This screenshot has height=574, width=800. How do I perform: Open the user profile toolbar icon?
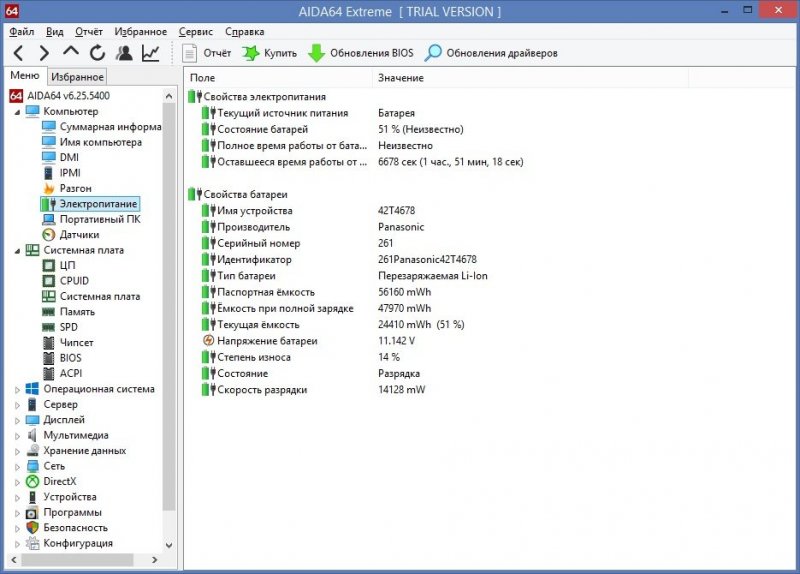pyautogui.click(x=124, y=53)
